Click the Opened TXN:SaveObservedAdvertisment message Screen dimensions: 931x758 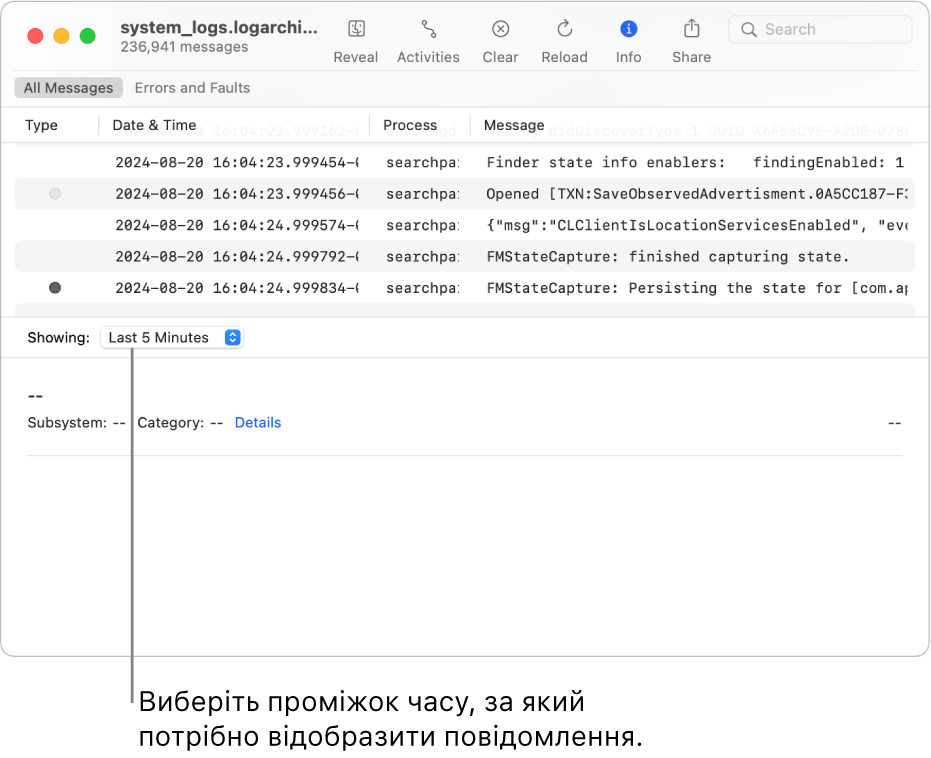(696, 194)
